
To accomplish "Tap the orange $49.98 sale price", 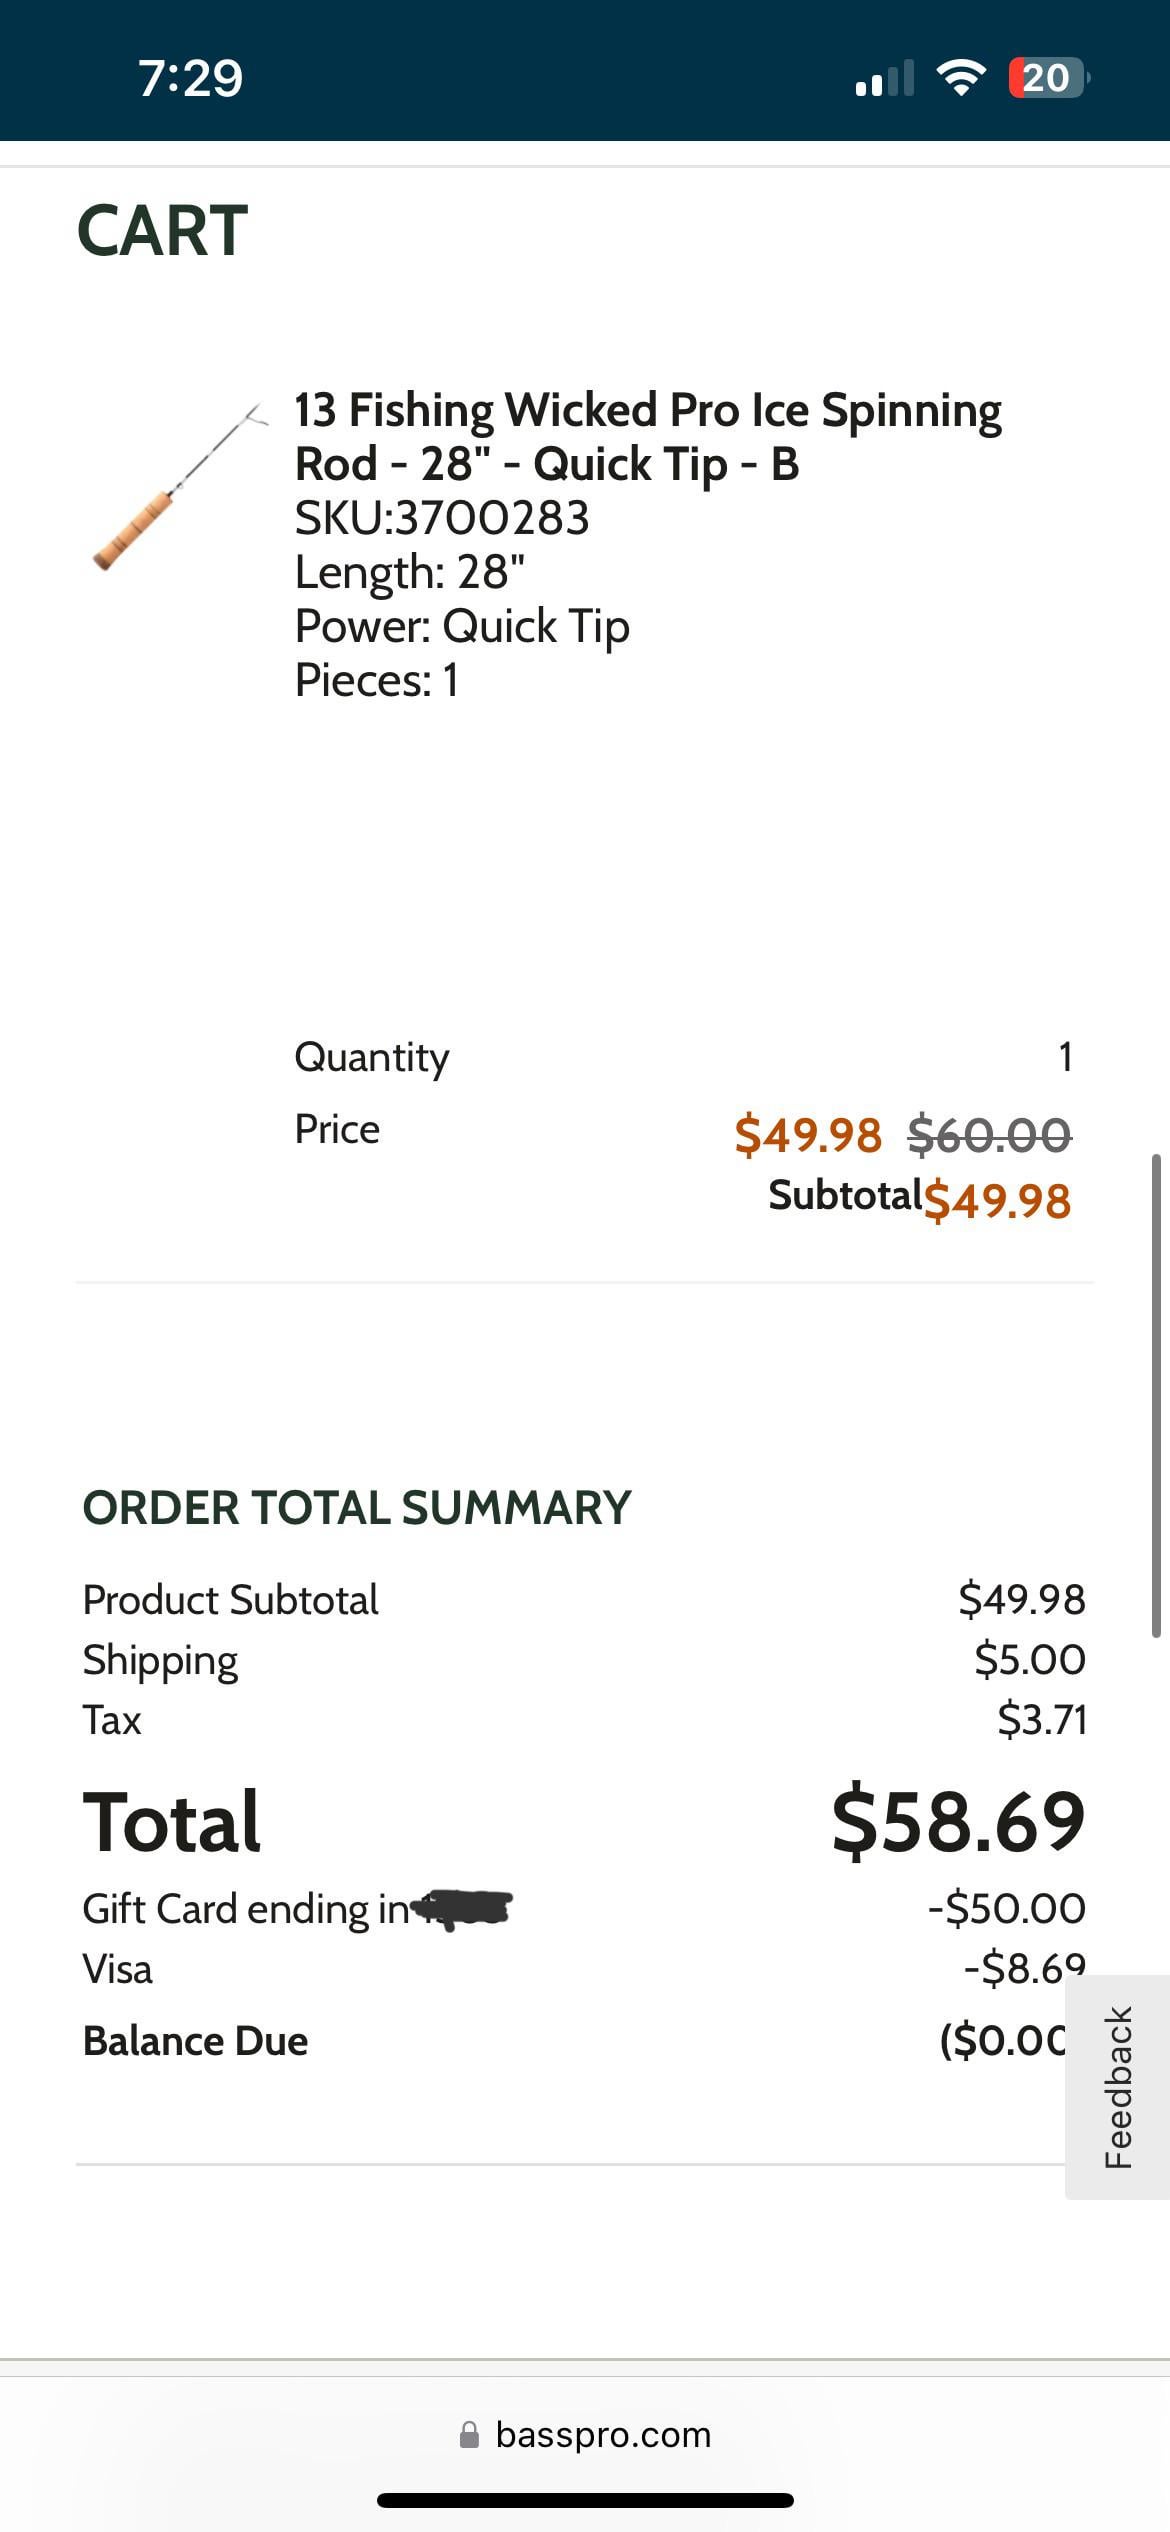I will (807, 1134).
